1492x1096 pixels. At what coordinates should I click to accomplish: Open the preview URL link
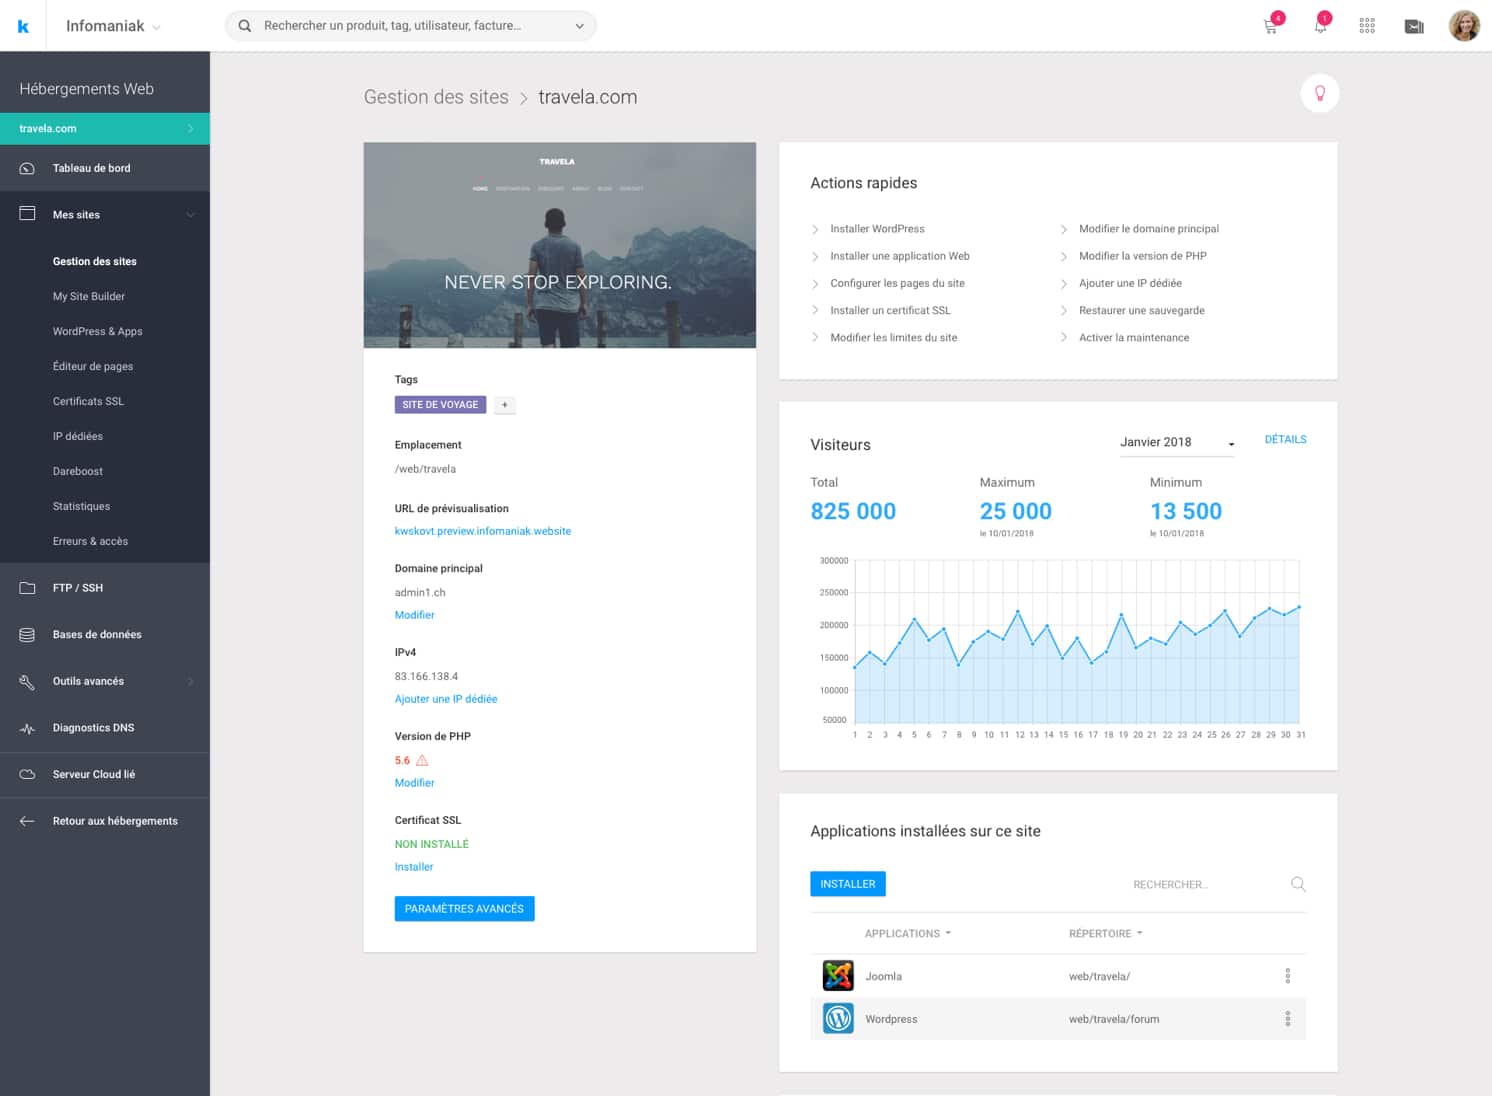tap(482, 531)
